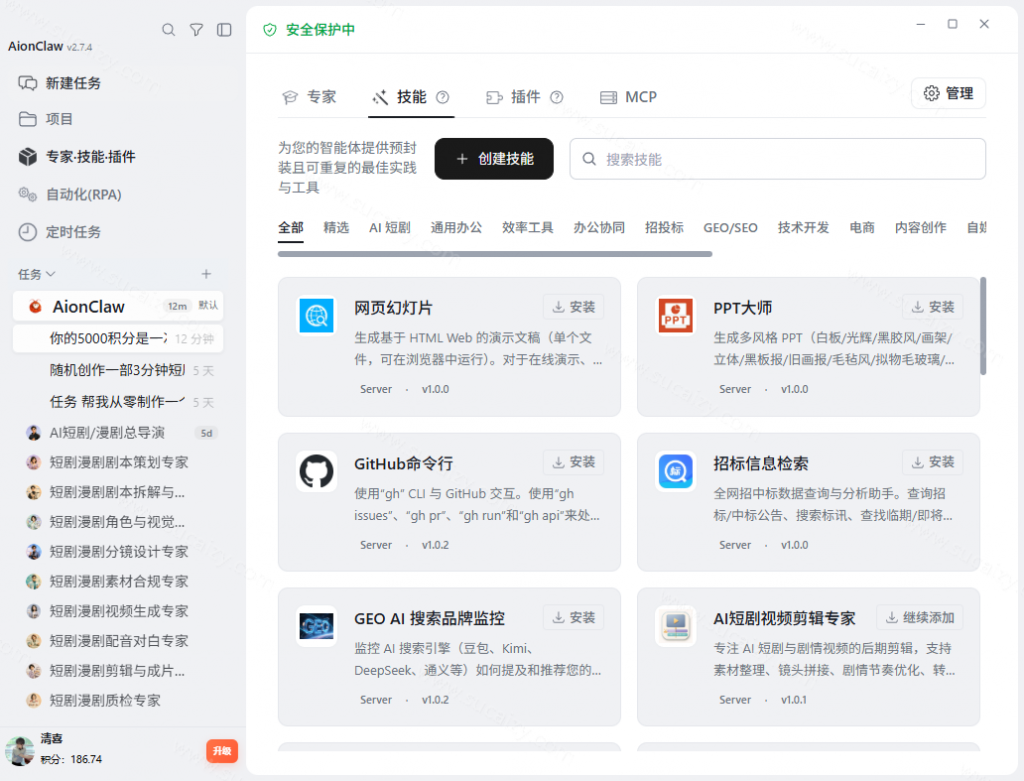Select the 效率工具 category filter

point(528,227)
